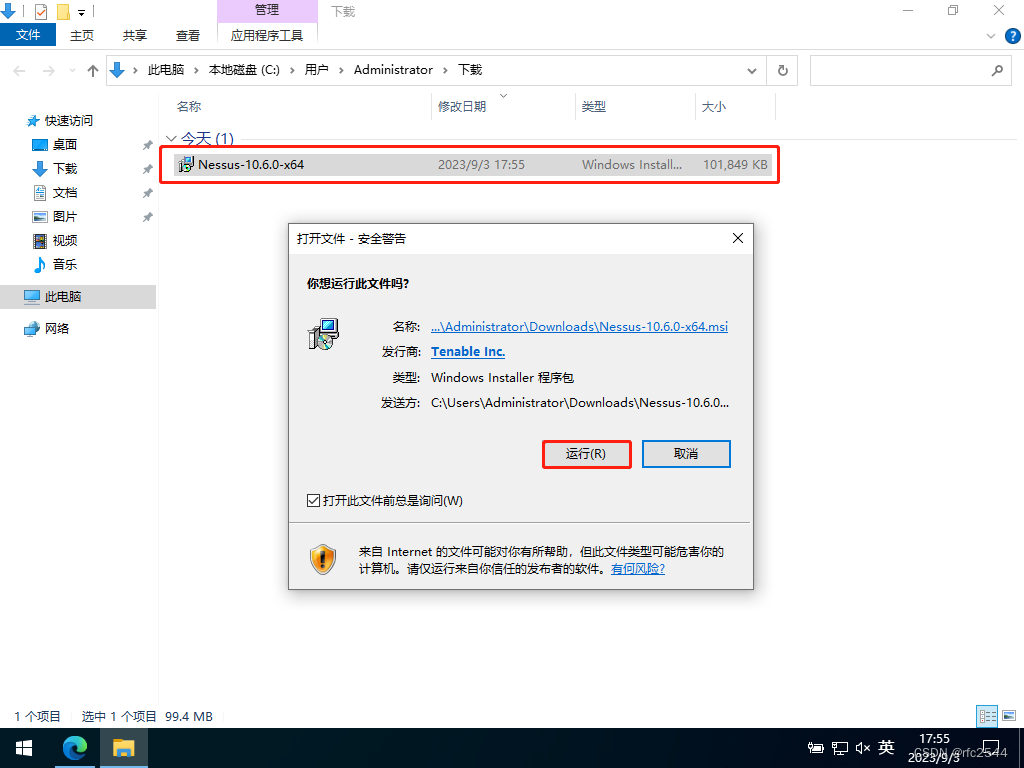Image resolution: width=1024 pixels, height=768 pixels.
Task: Go up one folder level arrow
Action: click(93, 71)
